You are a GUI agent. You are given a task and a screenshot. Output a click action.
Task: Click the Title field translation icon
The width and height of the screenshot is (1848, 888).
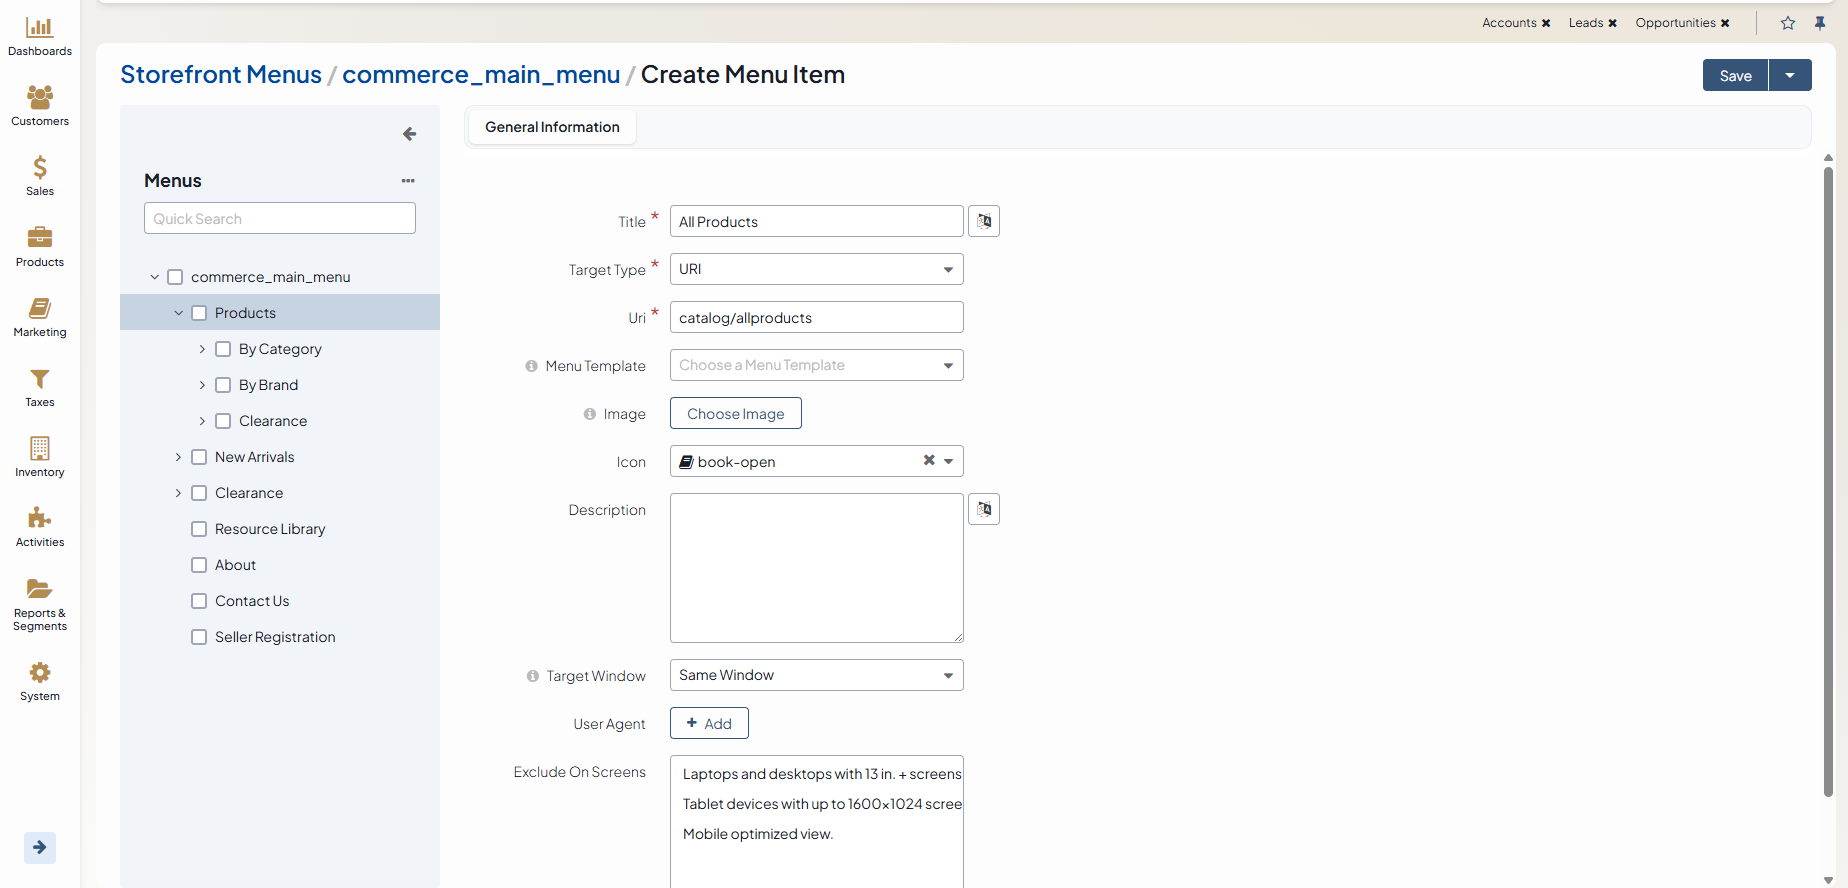pos(984,221)
